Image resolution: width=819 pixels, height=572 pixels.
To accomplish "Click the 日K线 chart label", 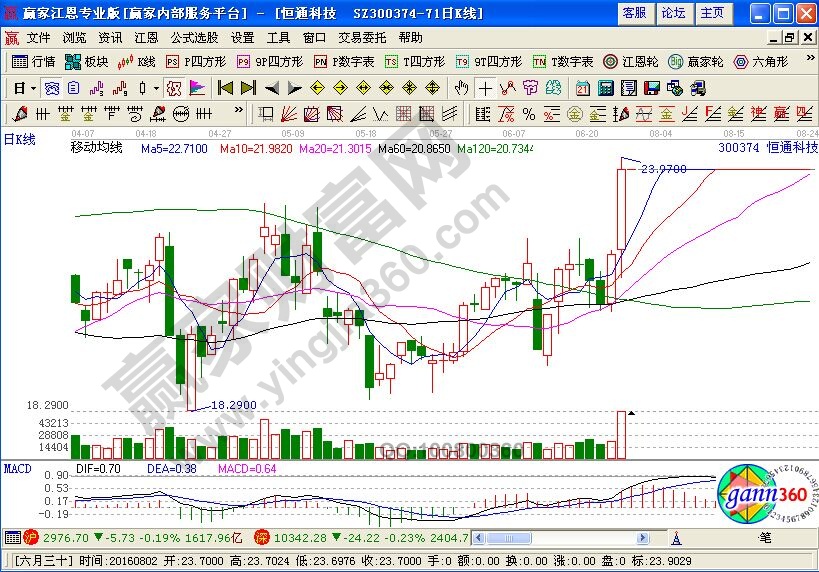I will click(x=20, y=140).
